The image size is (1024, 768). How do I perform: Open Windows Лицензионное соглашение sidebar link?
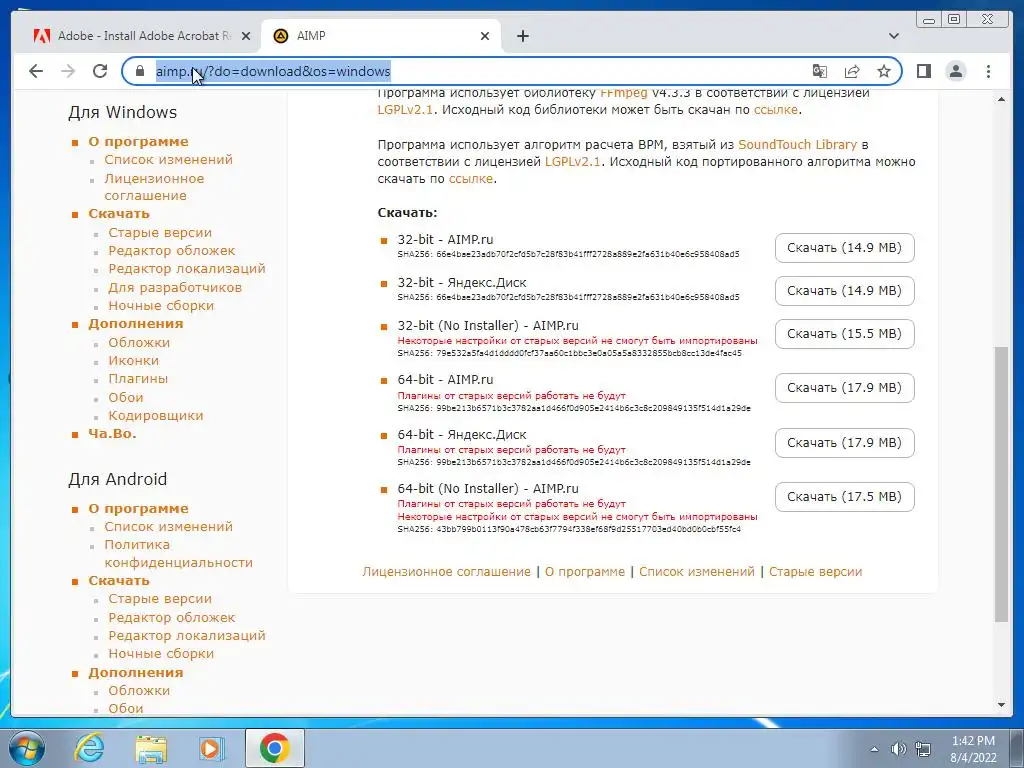click(154, 187)
